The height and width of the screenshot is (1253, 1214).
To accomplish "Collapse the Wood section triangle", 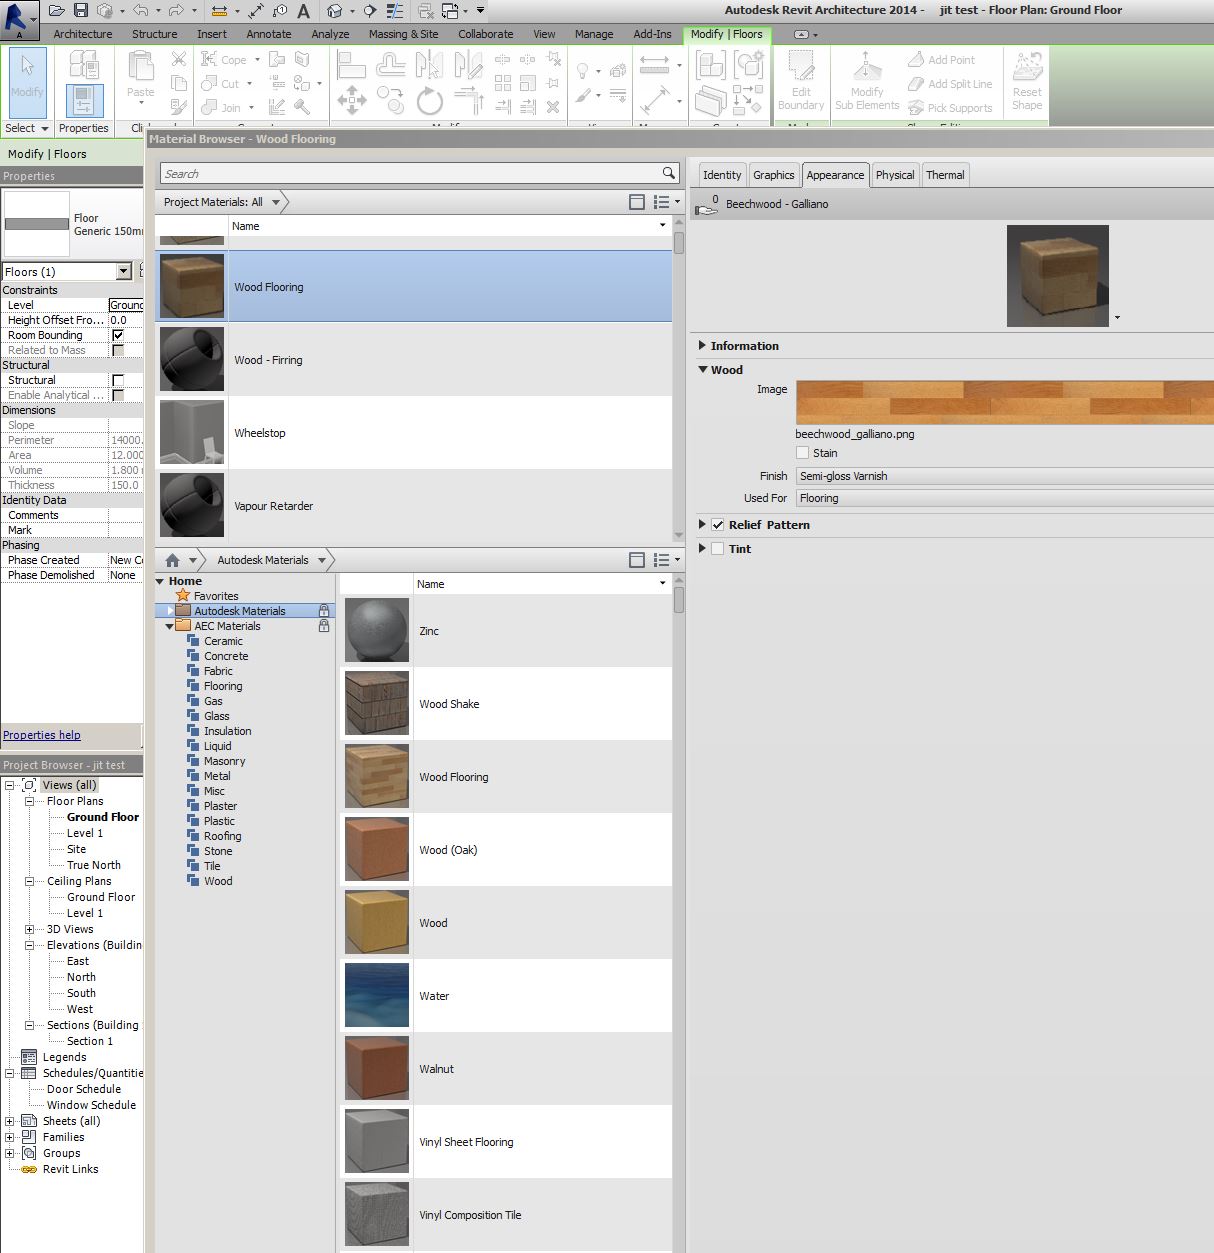I will (703, 370).
